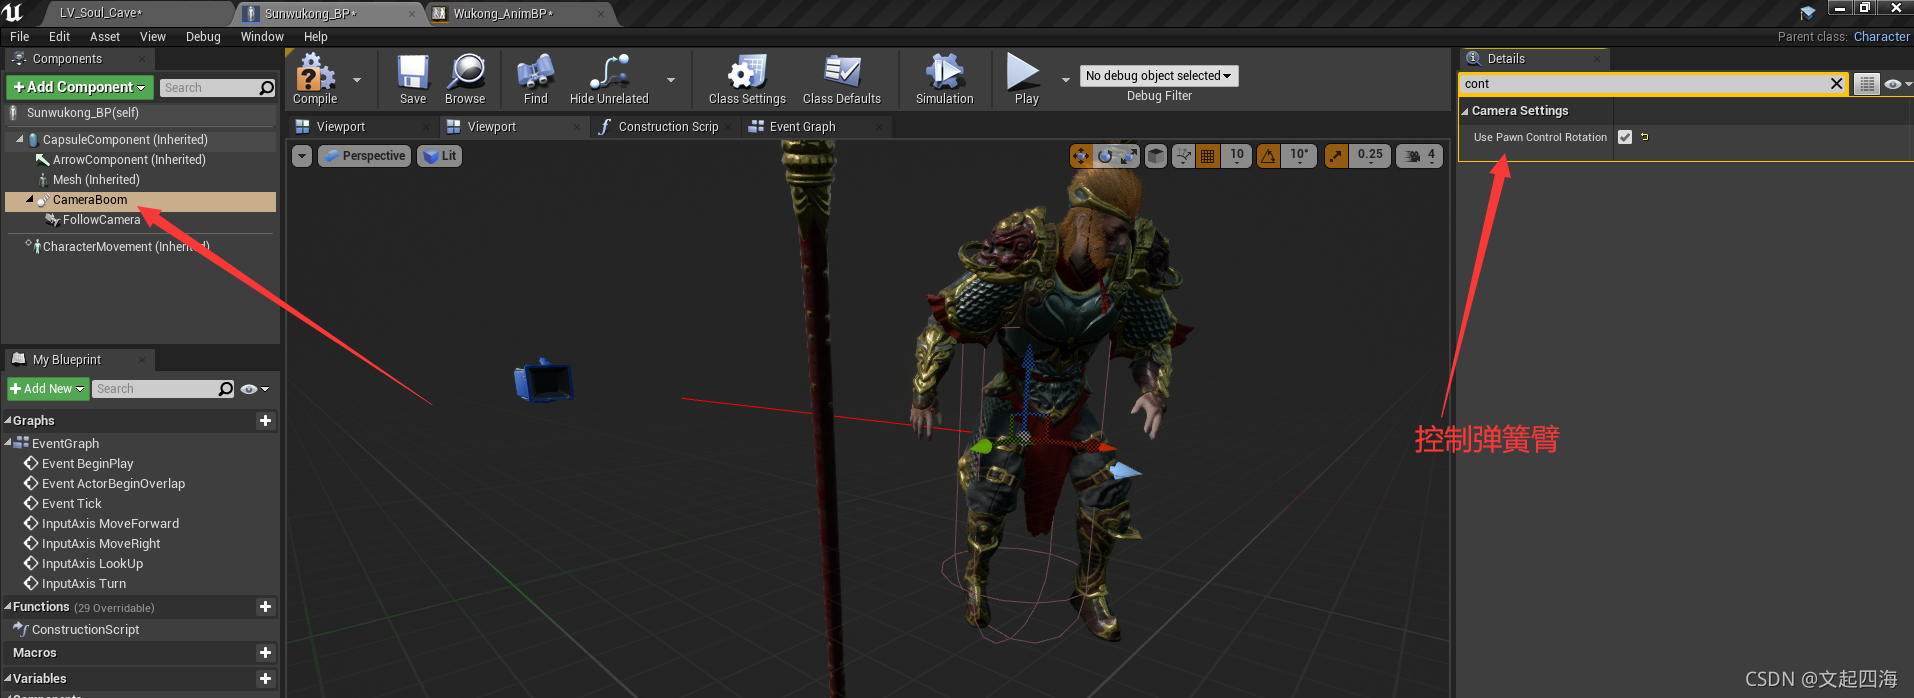Click the search magnifier in the Components panel
Viewport: 1914px width, 698px height.
tap(266, 88)
